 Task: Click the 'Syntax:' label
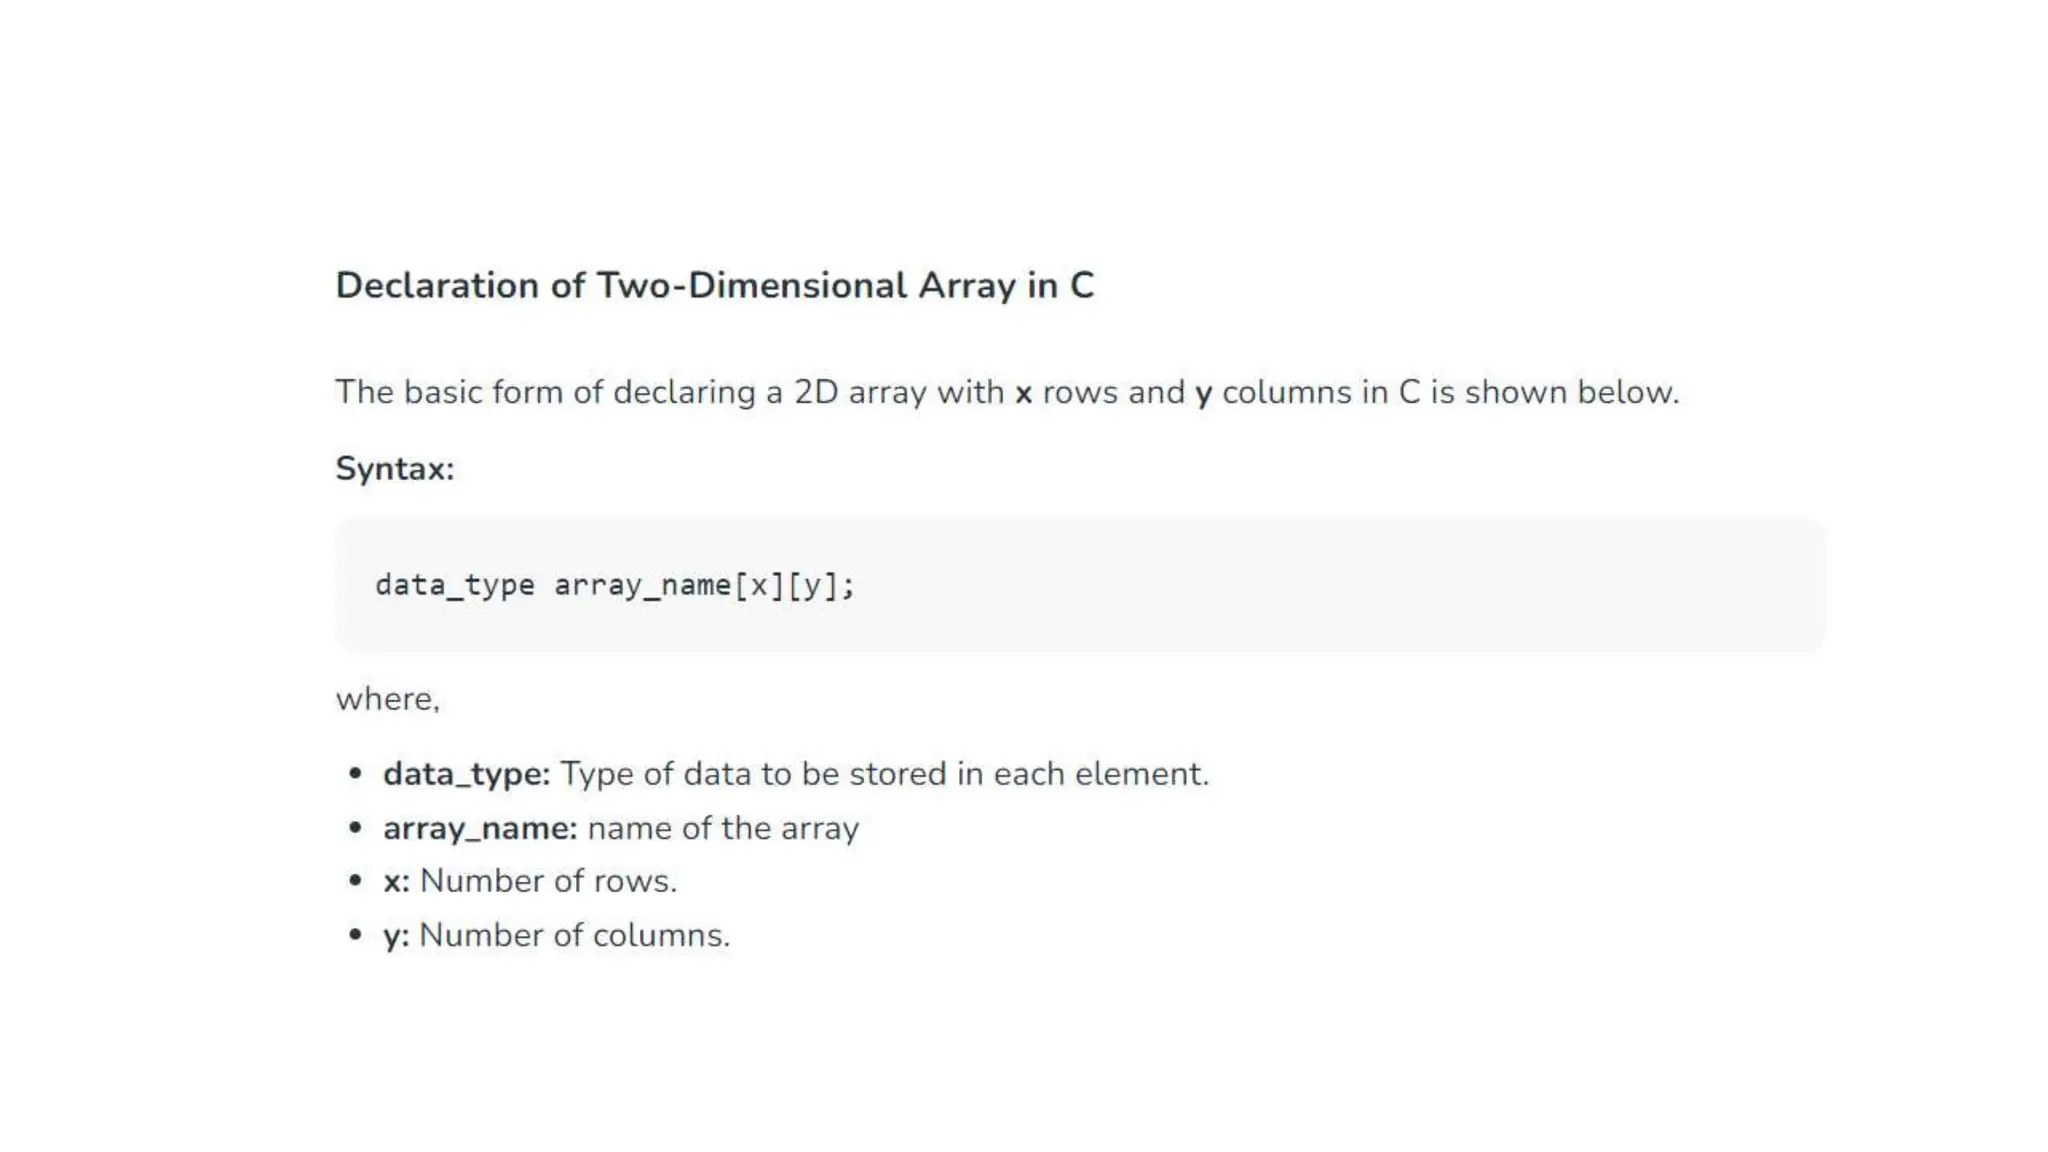click(394, 468)
